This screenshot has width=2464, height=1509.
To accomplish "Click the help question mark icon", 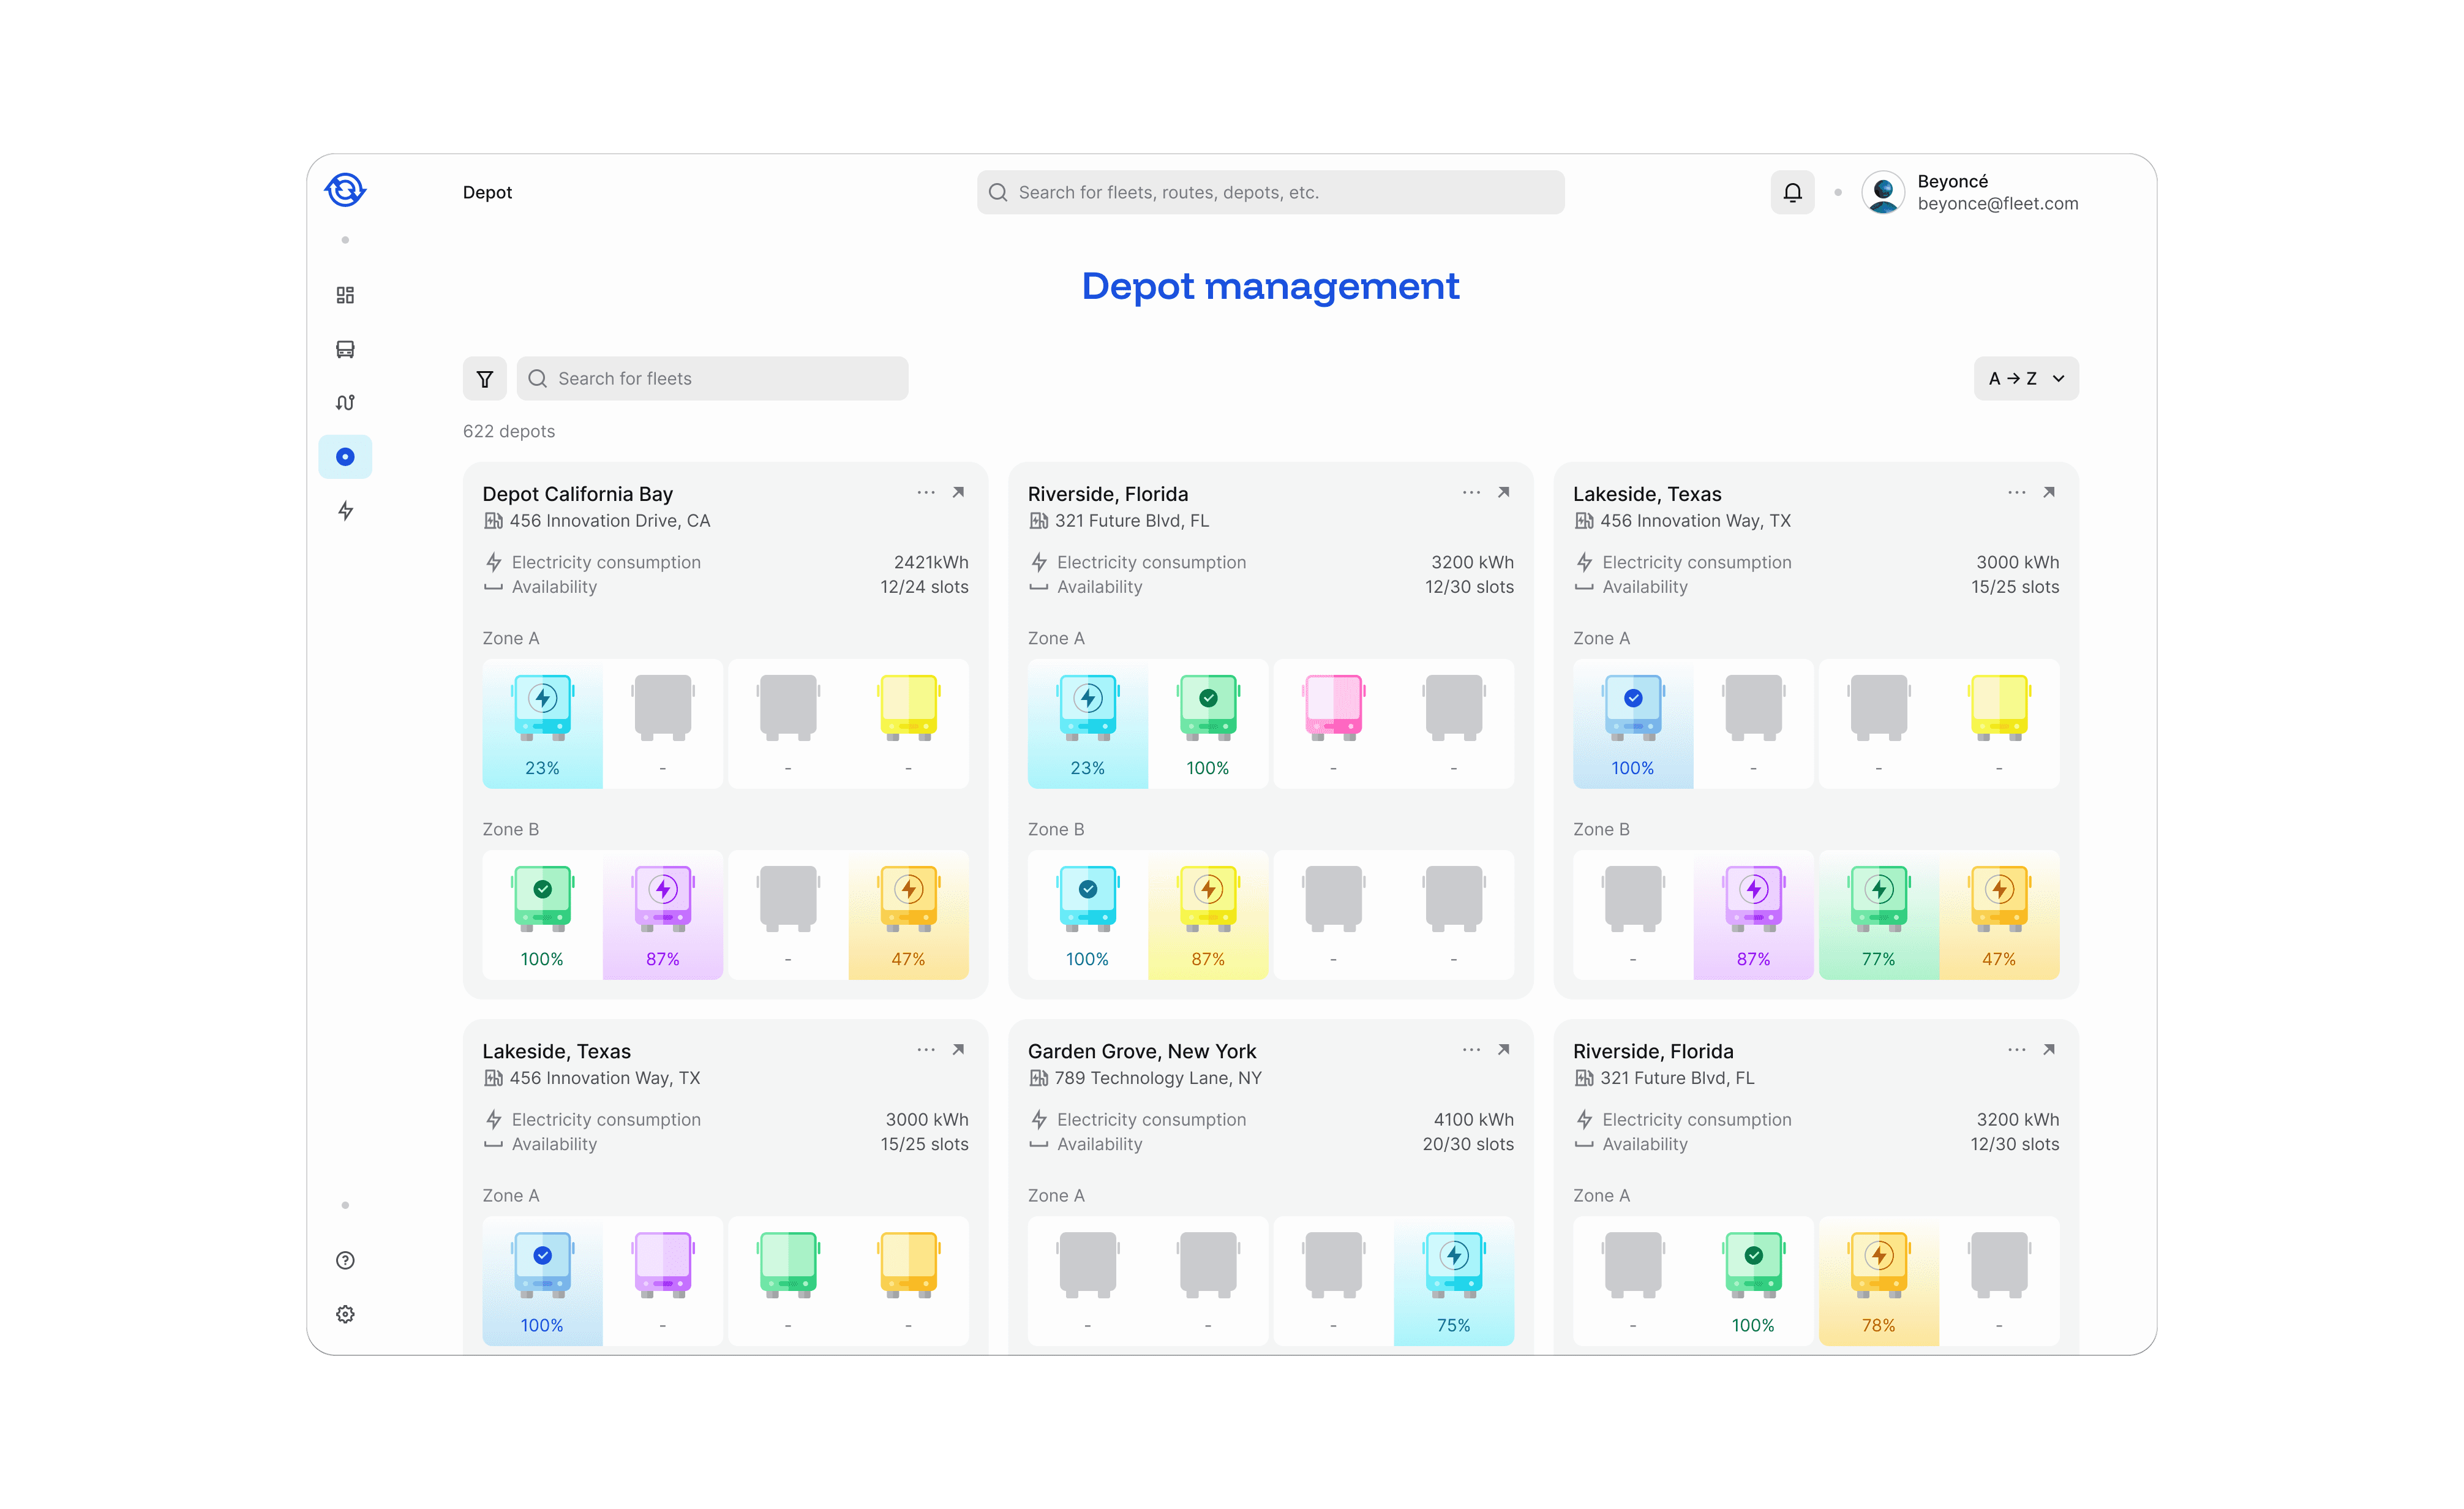I will 345,1260.
